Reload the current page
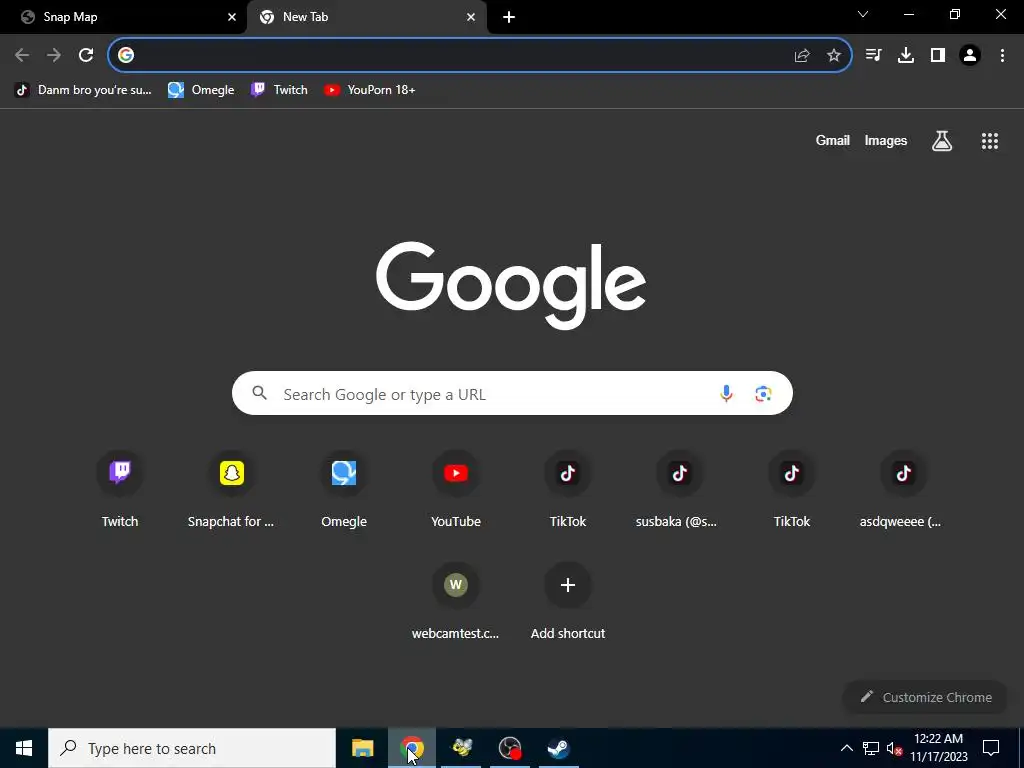 pyautogui.click(x=86, y=56)
